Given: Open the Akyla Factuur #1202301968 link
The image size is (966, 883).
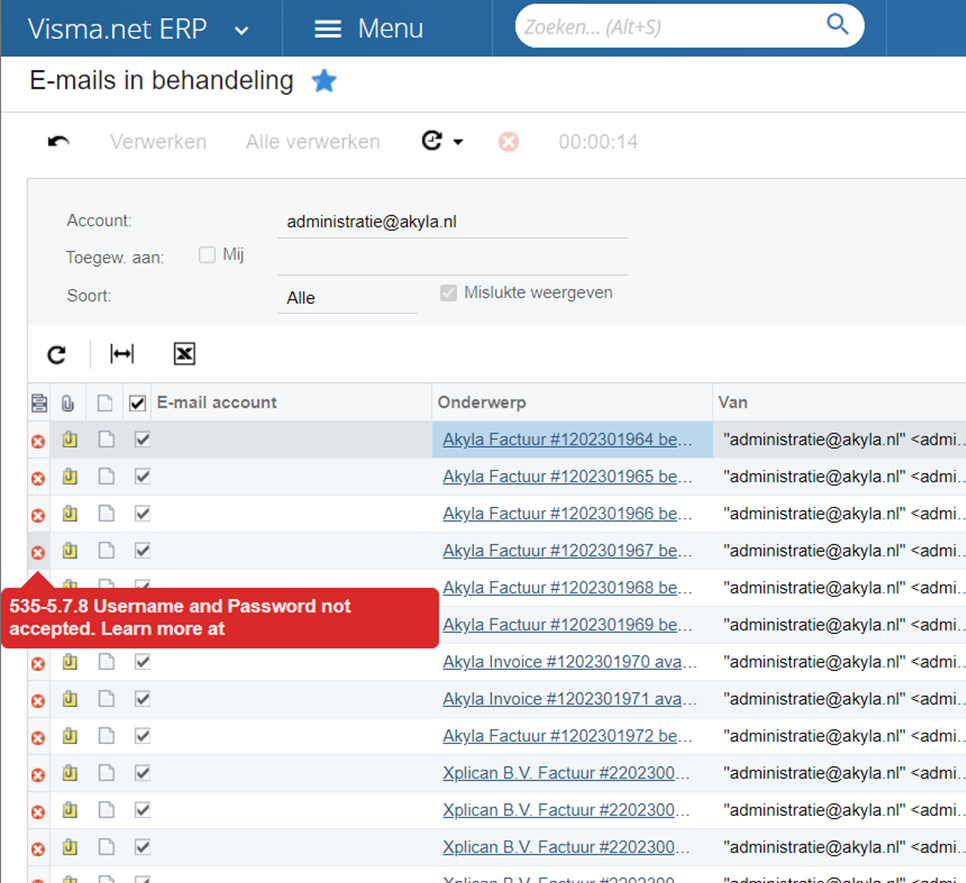Looking at the screenshot, I should click(x=567, y=587).
